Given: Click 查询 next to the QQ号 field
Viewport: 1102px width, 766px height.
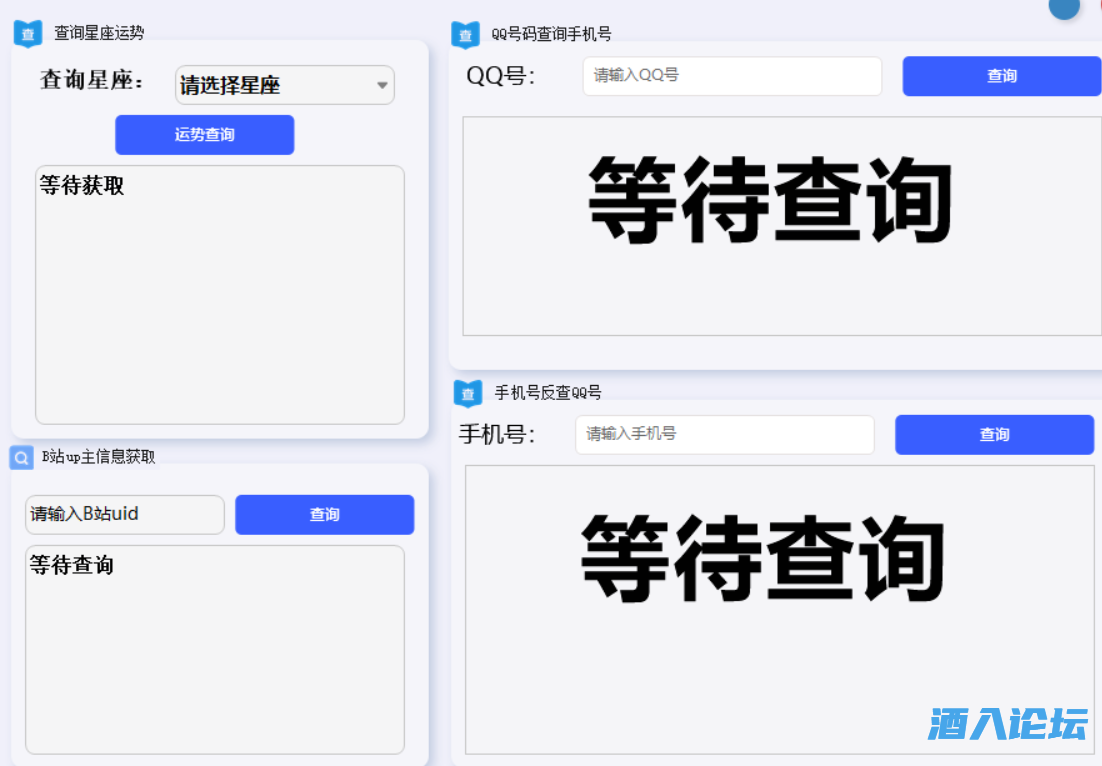Looking at the screenshot, I should [x=1001, y=76].
